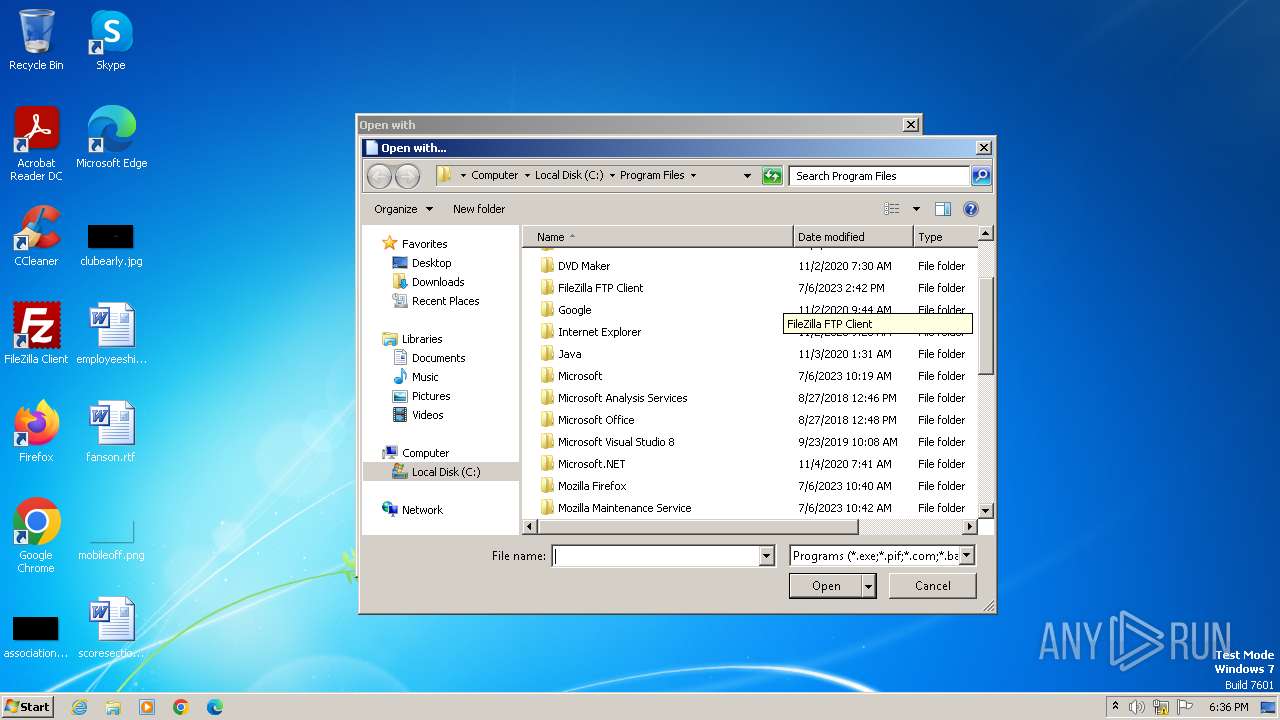The height and width of the screenshot is (720, 1280).
Task: Open Edge from the taskbar
Action: pos(215,707)
